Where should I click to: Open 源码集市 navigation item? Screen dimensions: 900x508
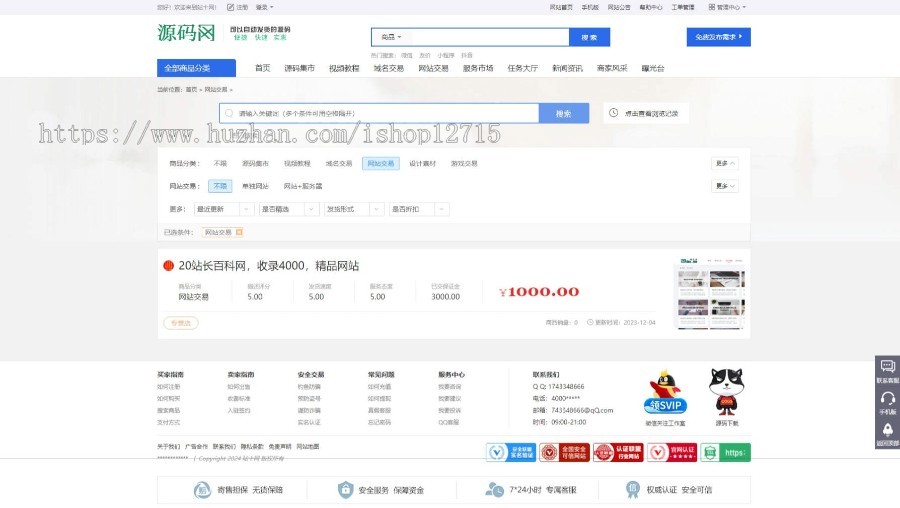pyautogui.click(x=300, y=68)
